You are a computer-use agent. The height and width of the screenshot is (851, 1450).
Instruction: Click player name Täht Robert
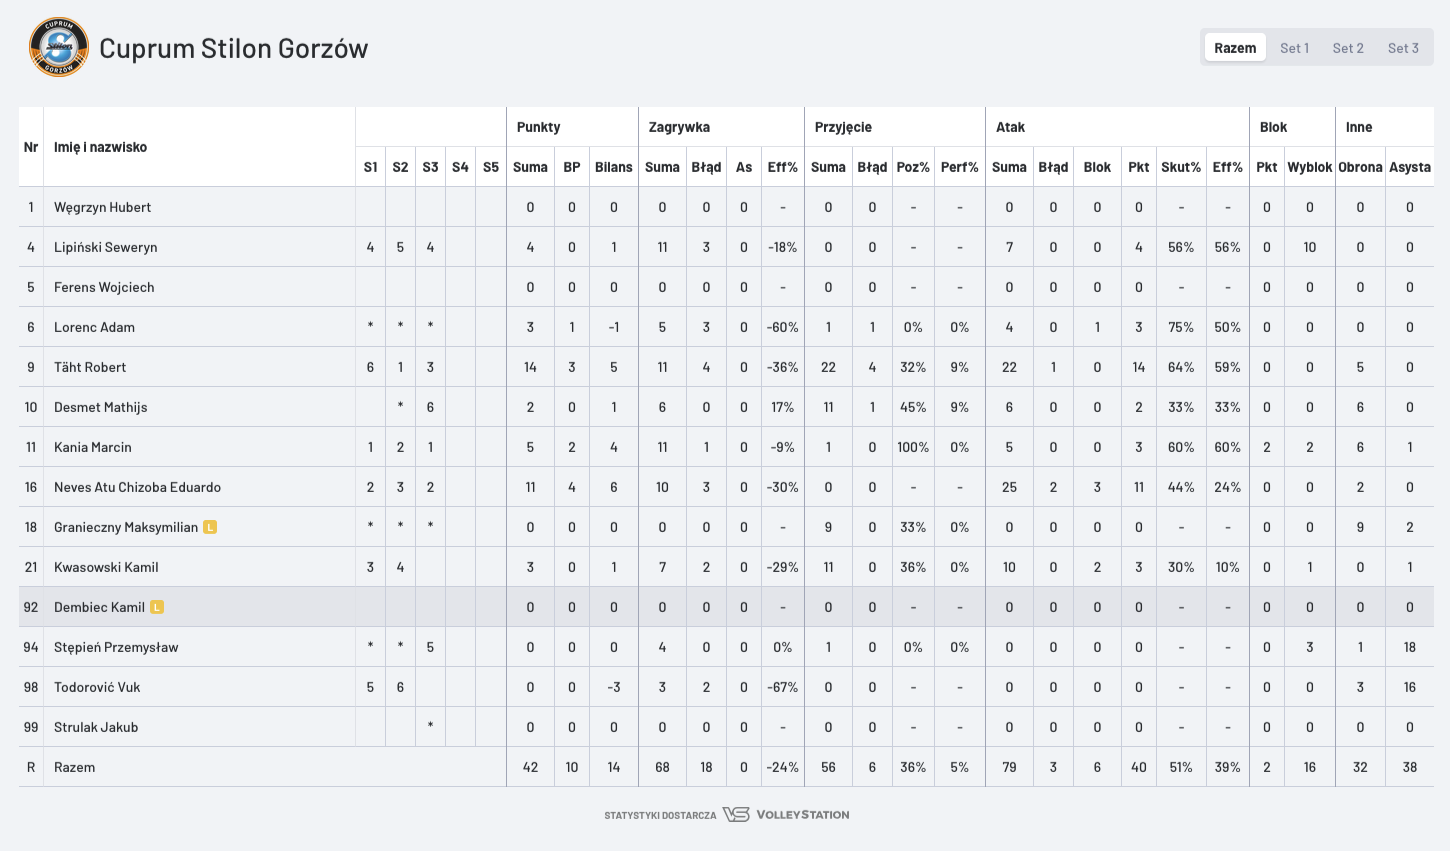(90, 367)
